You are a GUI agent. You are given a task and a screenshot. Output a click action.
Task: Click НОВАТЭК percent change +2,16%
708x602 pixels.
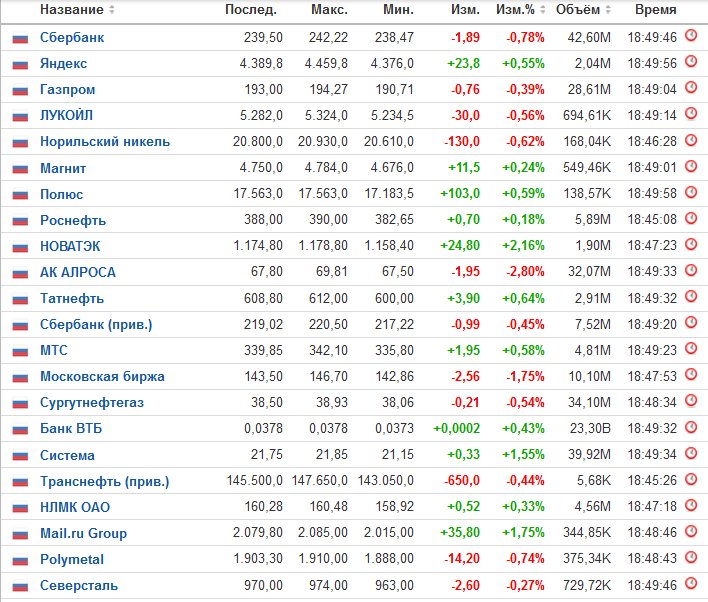(x=523, y=246)
